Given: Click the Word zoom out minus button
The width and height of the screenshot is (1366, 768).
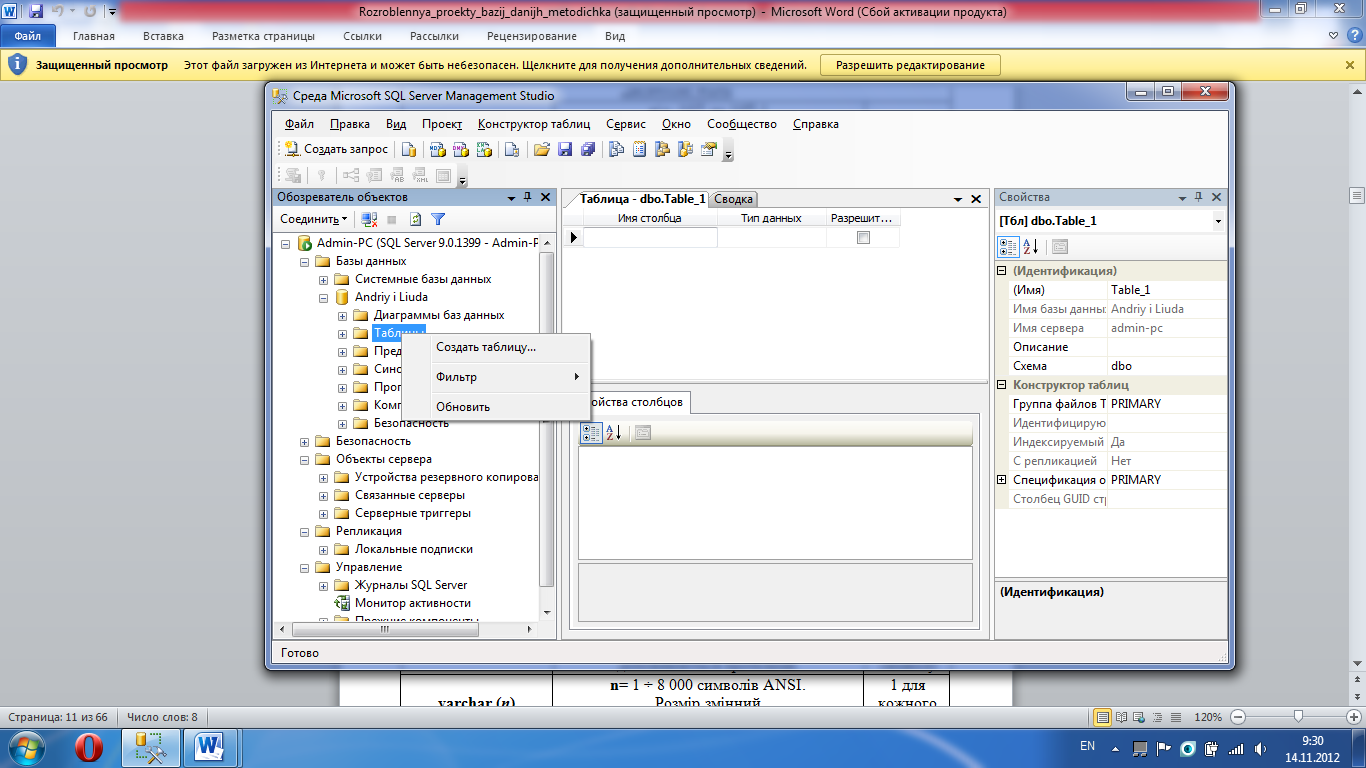Looking at the screenshot, I should pos(1238,717).
